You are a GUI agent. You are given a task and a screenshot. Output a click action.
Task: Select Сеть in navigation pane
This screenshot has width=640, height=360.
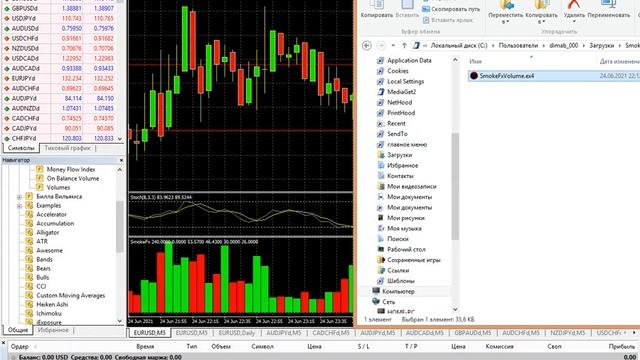click(388, 302)
